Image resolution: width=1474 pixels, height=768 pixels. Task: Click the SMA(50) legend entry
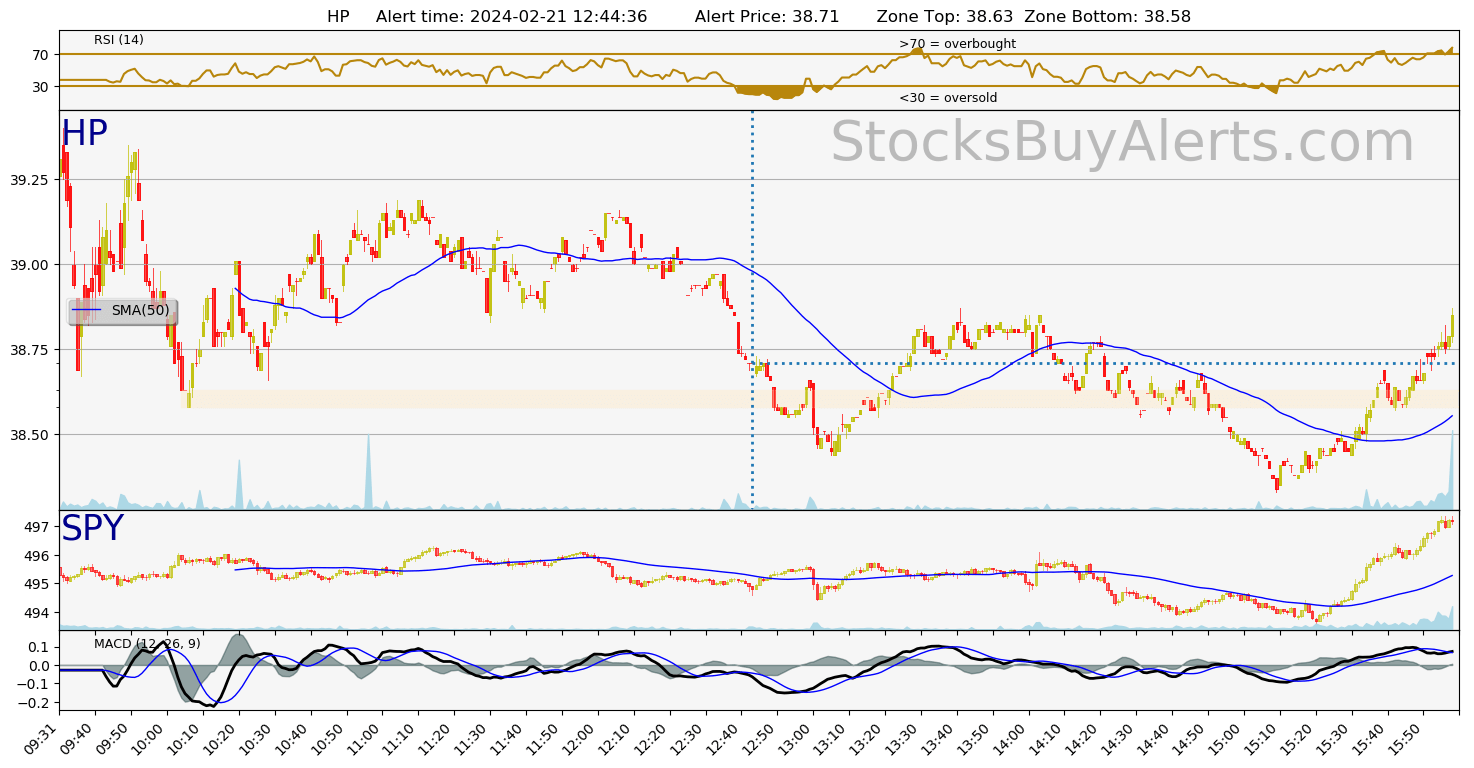[x=122, y=311]
